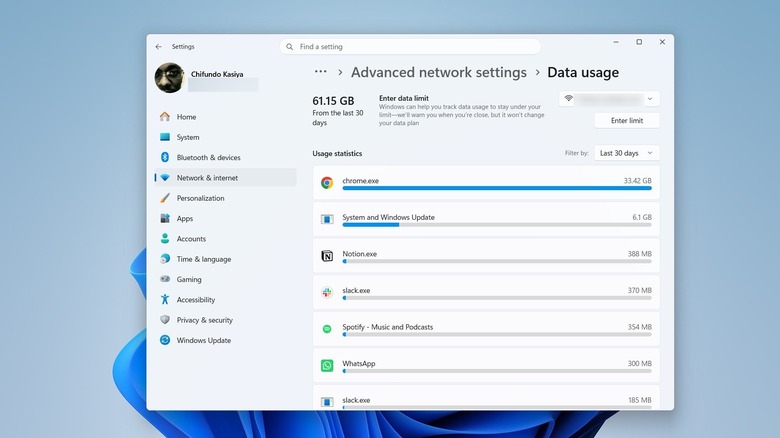Viewport: 780px width, 438px height.
Task: Open Accessibility settings
Action: point(225,300)
